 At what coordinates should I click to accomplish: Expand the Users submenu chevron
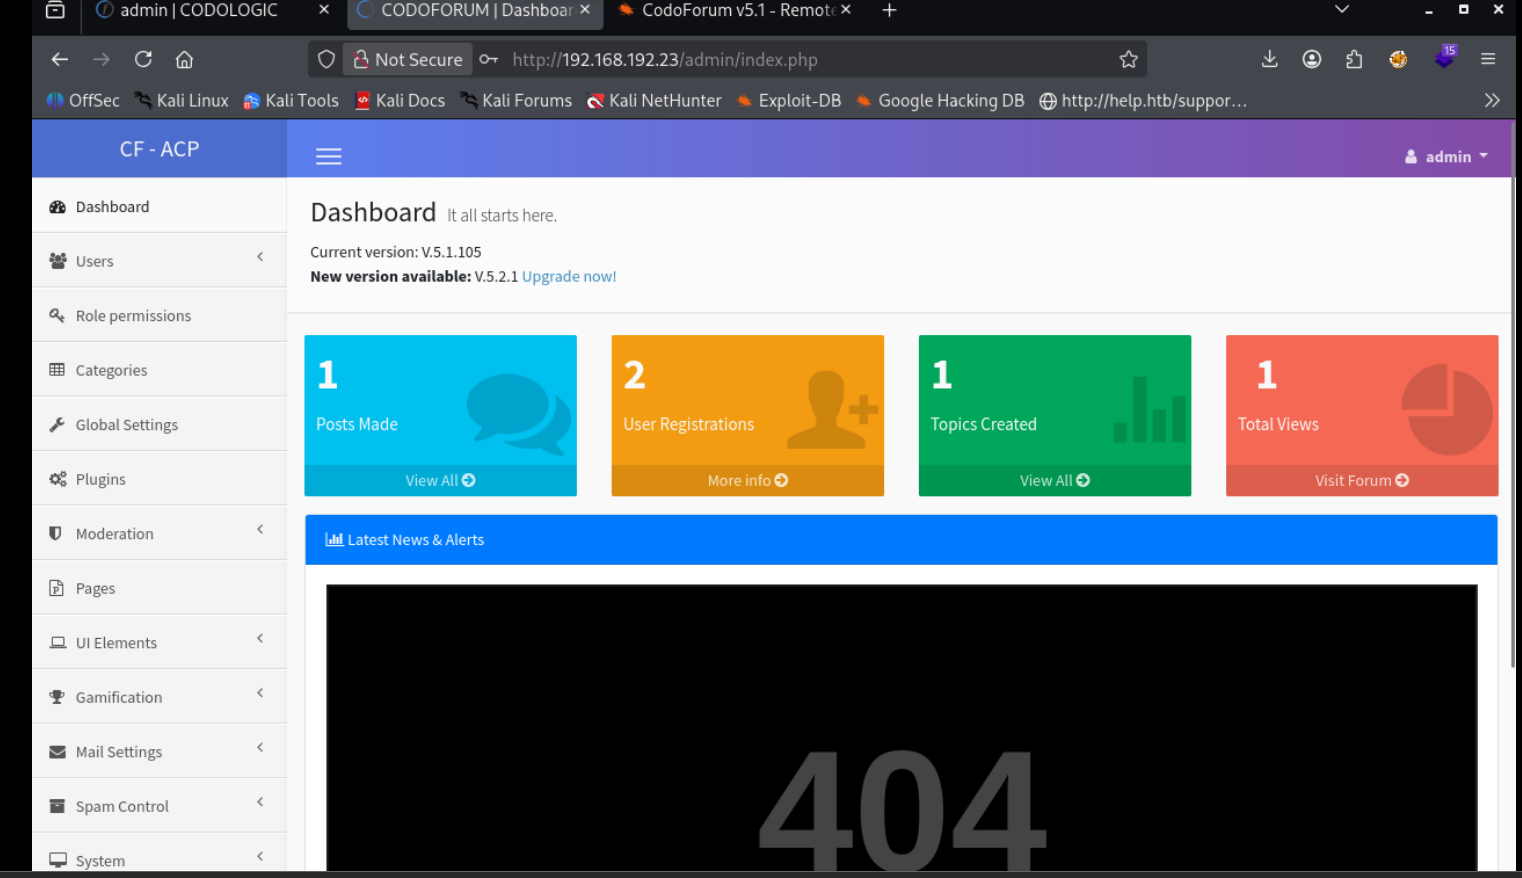click(x=260, y=258)
